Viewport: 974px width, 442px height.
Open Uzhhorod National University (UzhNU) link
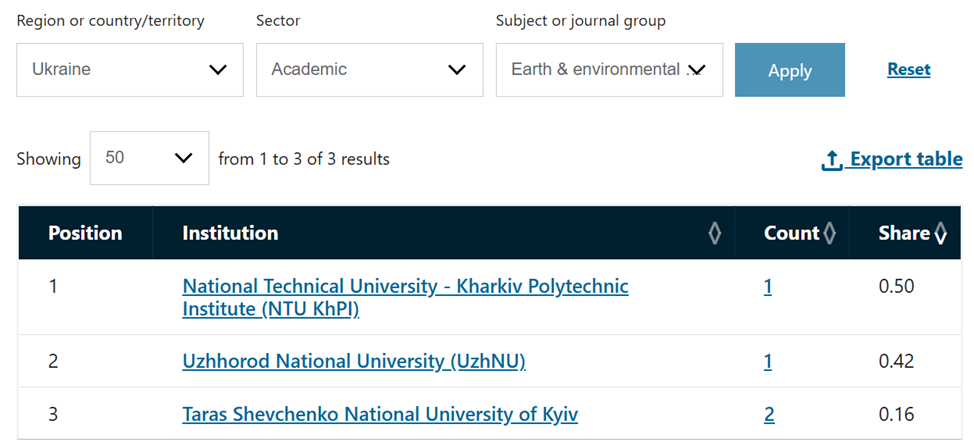[354, 361]
